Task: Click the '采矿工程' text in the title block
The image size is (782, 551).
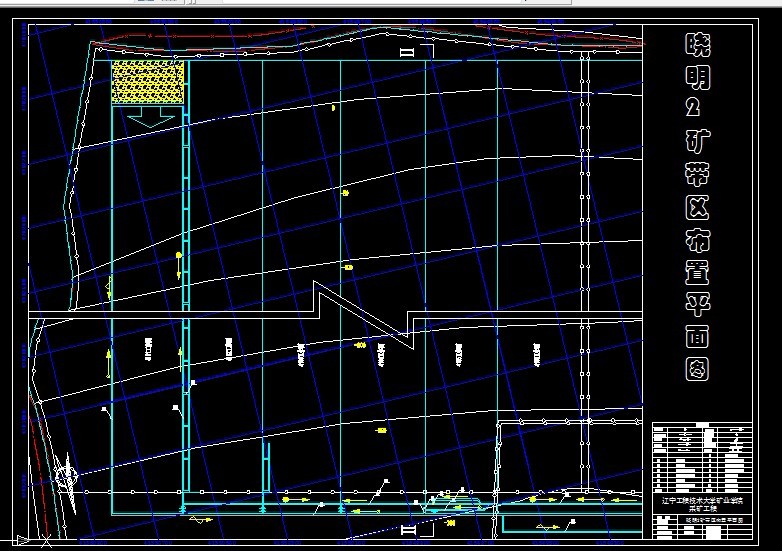Action: (703, 509)
